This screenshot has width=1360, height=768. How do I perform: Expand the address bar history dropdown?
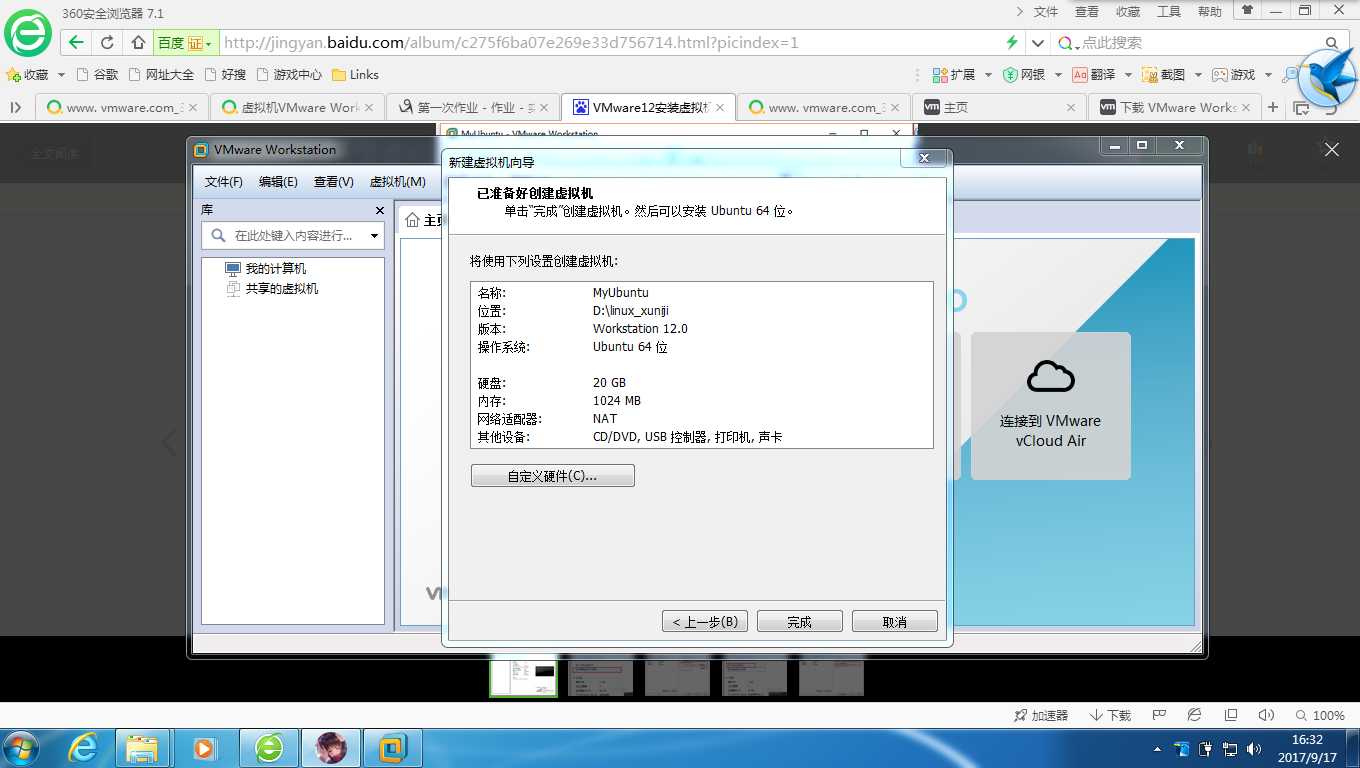tap(1037, 43)
